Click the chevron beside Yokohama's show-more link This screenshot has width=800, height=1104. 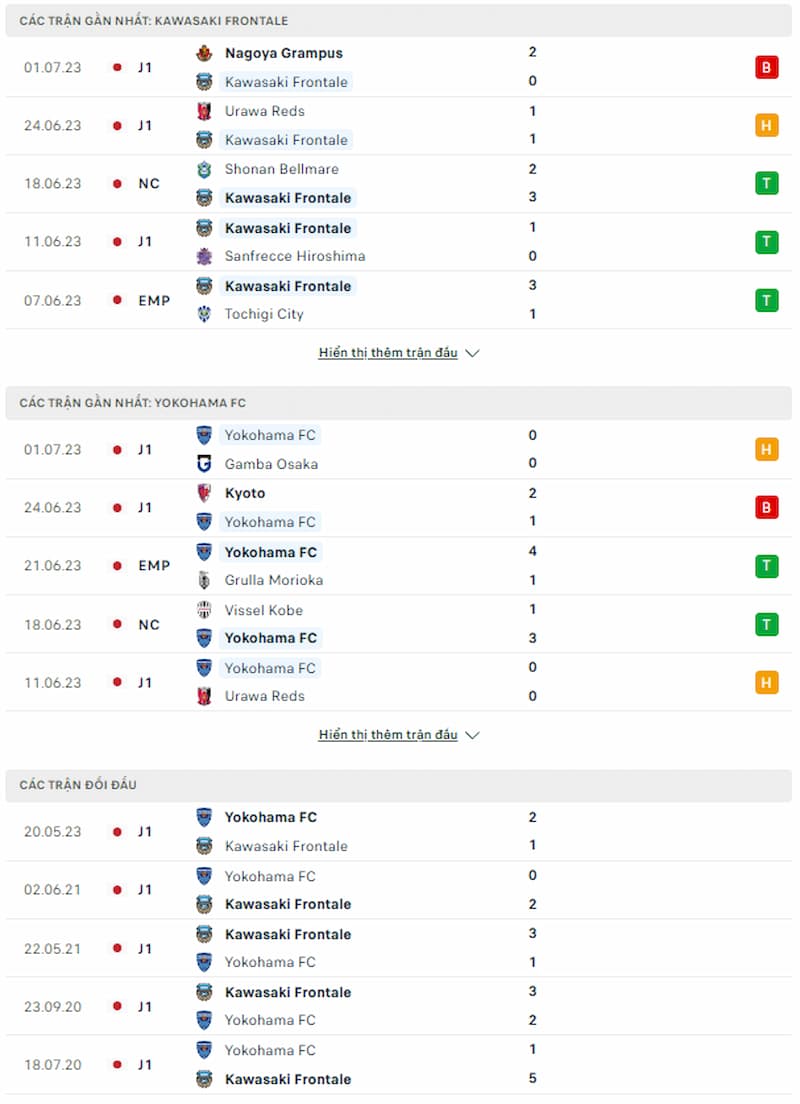pyautogui.click(x=473, y=736)
